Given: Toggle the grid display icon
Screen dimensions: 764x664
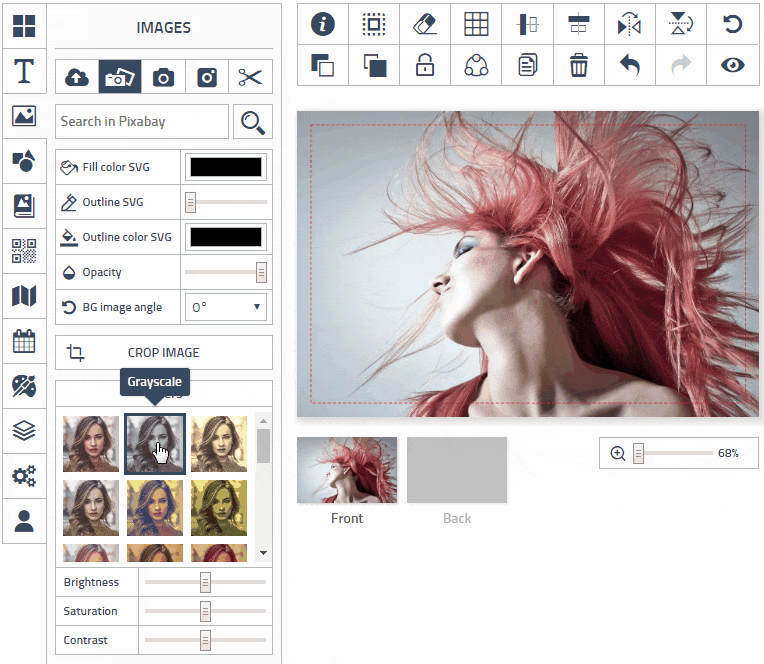Looking at the screenshot, I should pyautogui.click(x=477, y=25).
